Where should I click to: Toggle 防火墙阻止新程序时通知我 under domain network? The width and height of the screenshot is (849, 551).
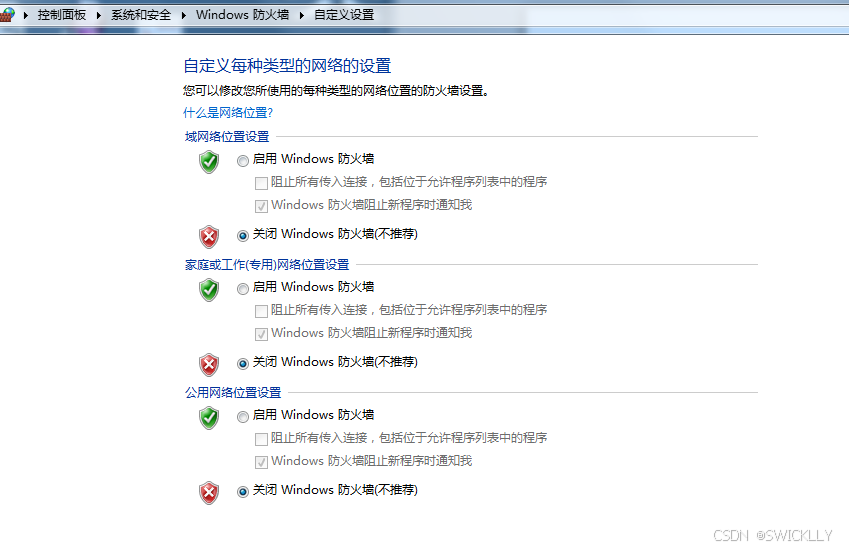(262, 206)
